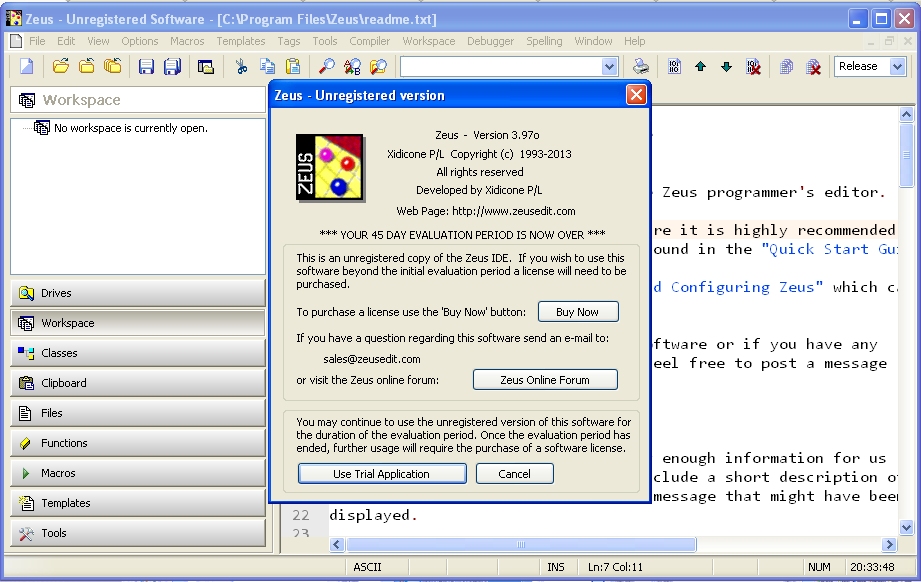Close the Zeus unregistered dialog with X
921x582 pixels.
[x=636, y=95]
